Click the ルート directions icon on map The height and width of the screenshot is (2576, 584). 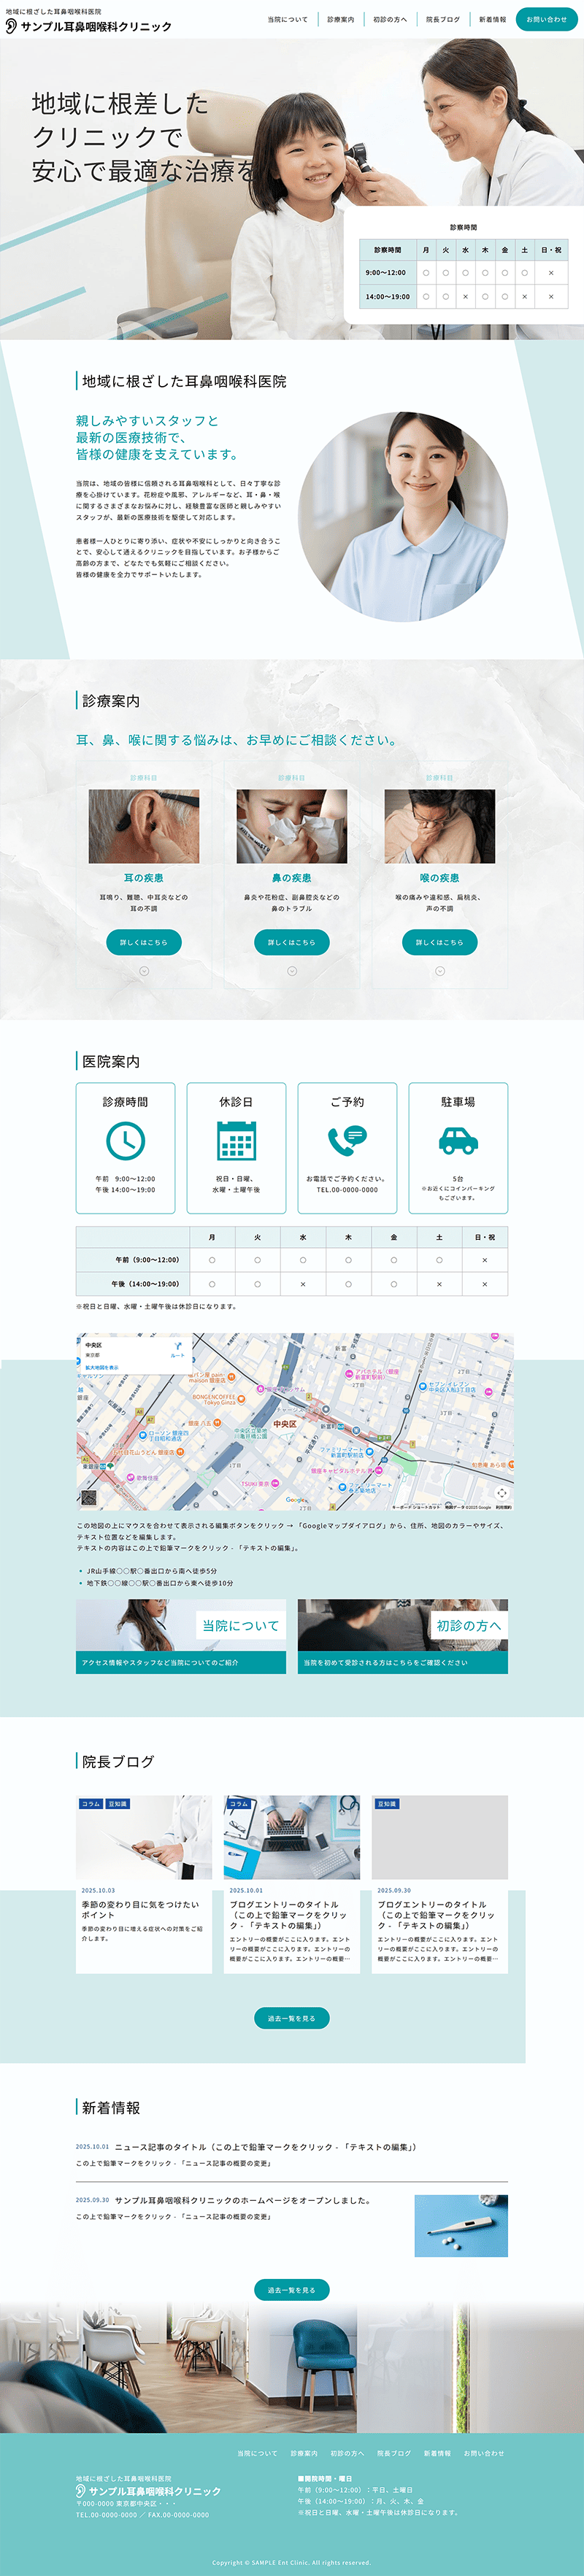[x=178, y=1347]
